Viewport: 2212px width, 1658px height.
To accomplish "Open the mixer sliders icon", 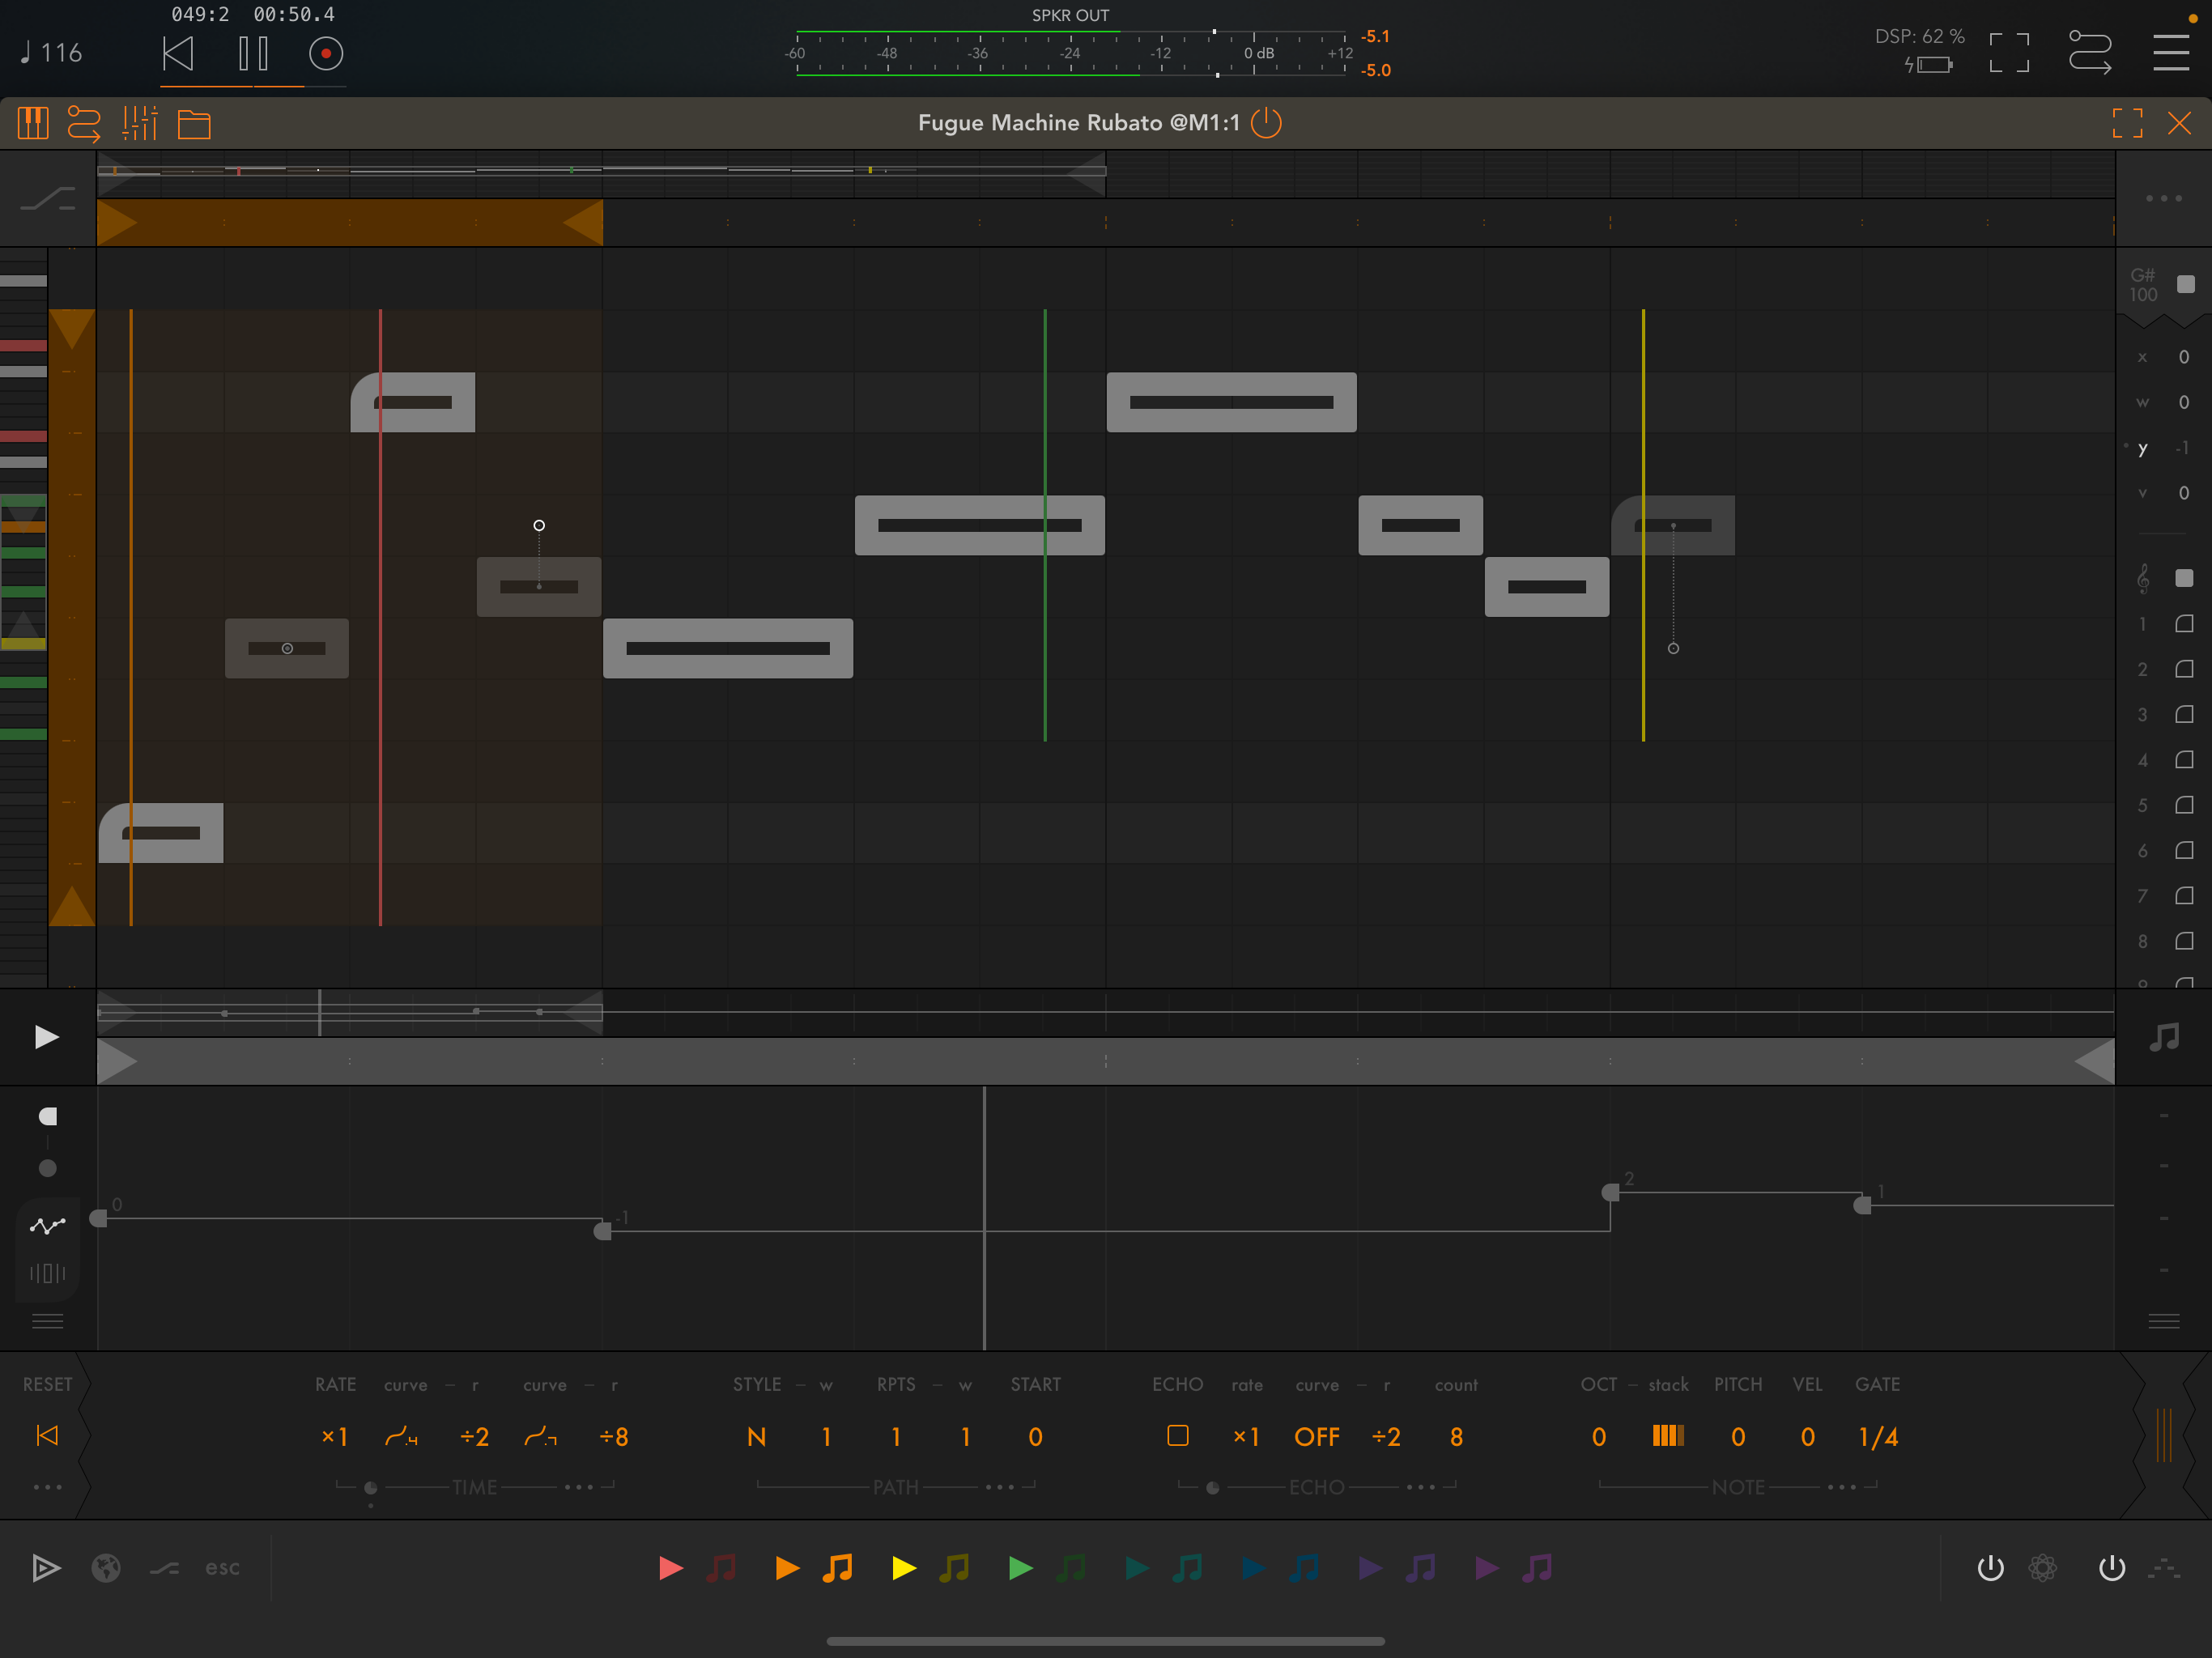I will 140,124.
